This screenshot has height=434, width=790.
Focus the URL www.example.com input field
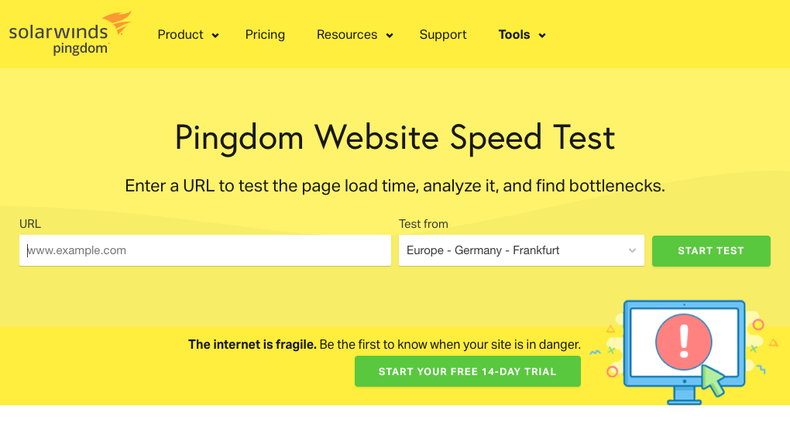coord(205,251)
